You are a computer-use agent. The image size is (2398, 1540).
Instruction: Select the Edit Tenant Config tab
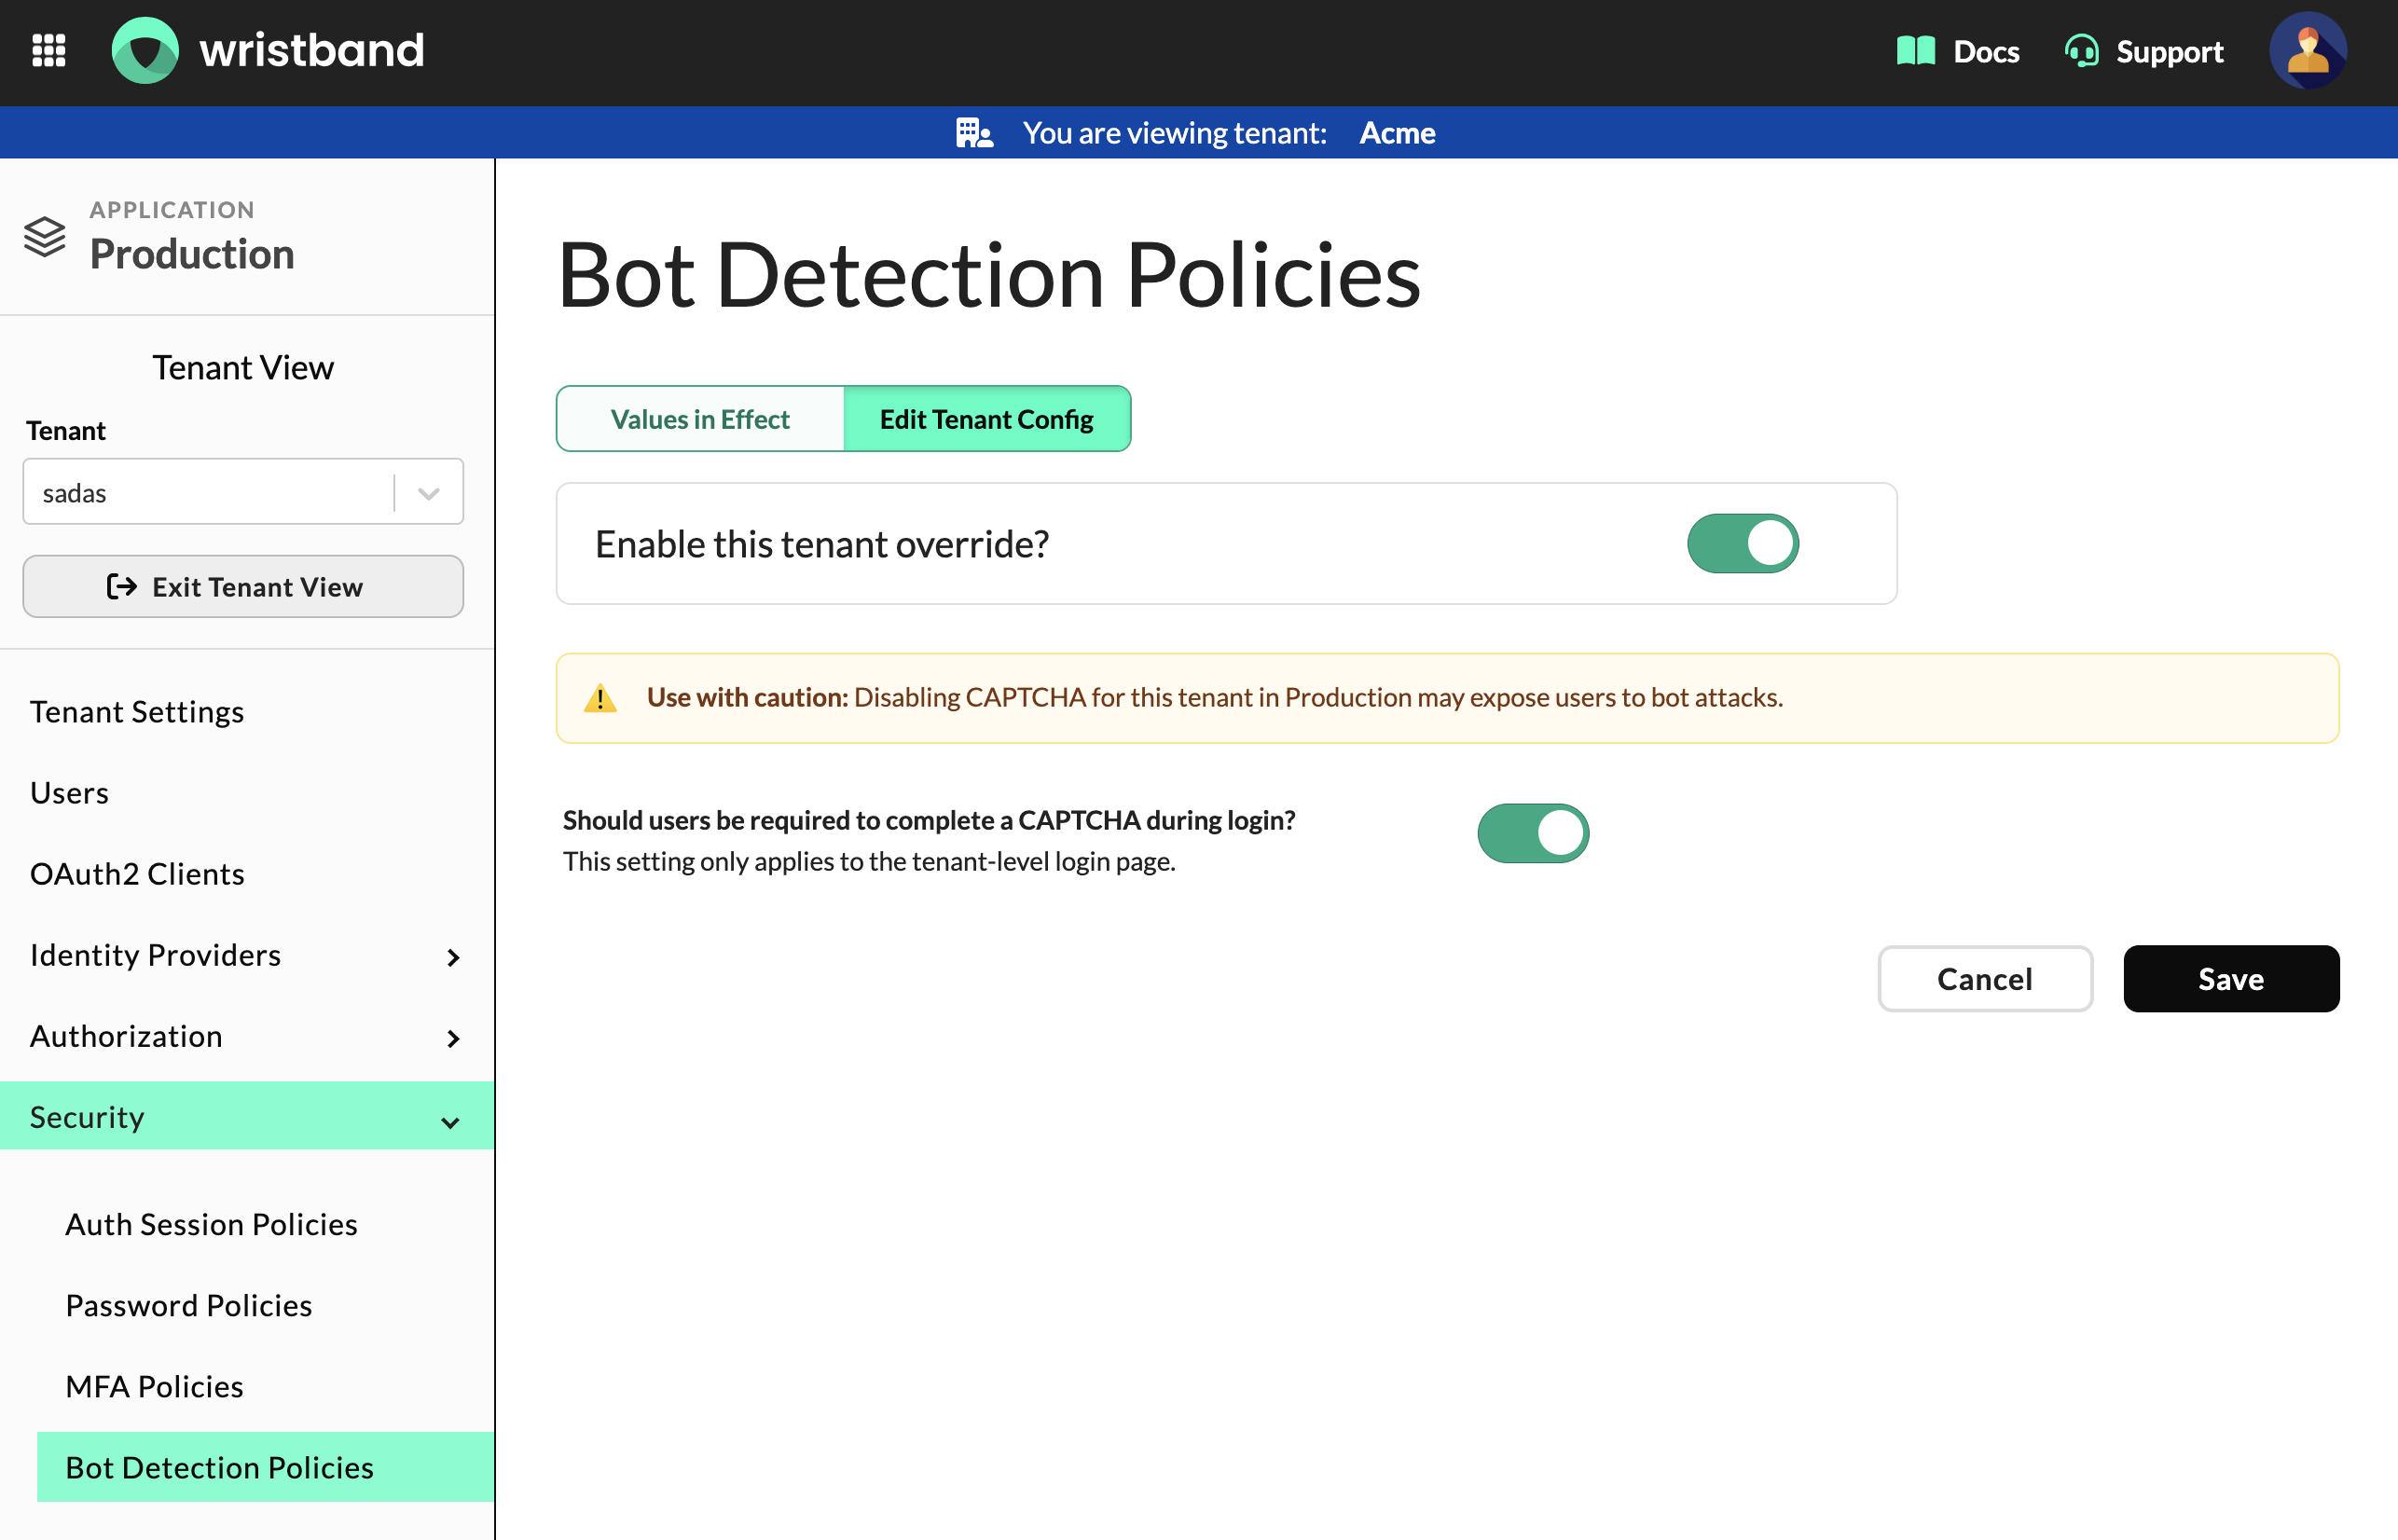pyautogui.click(x=987, y=419)
